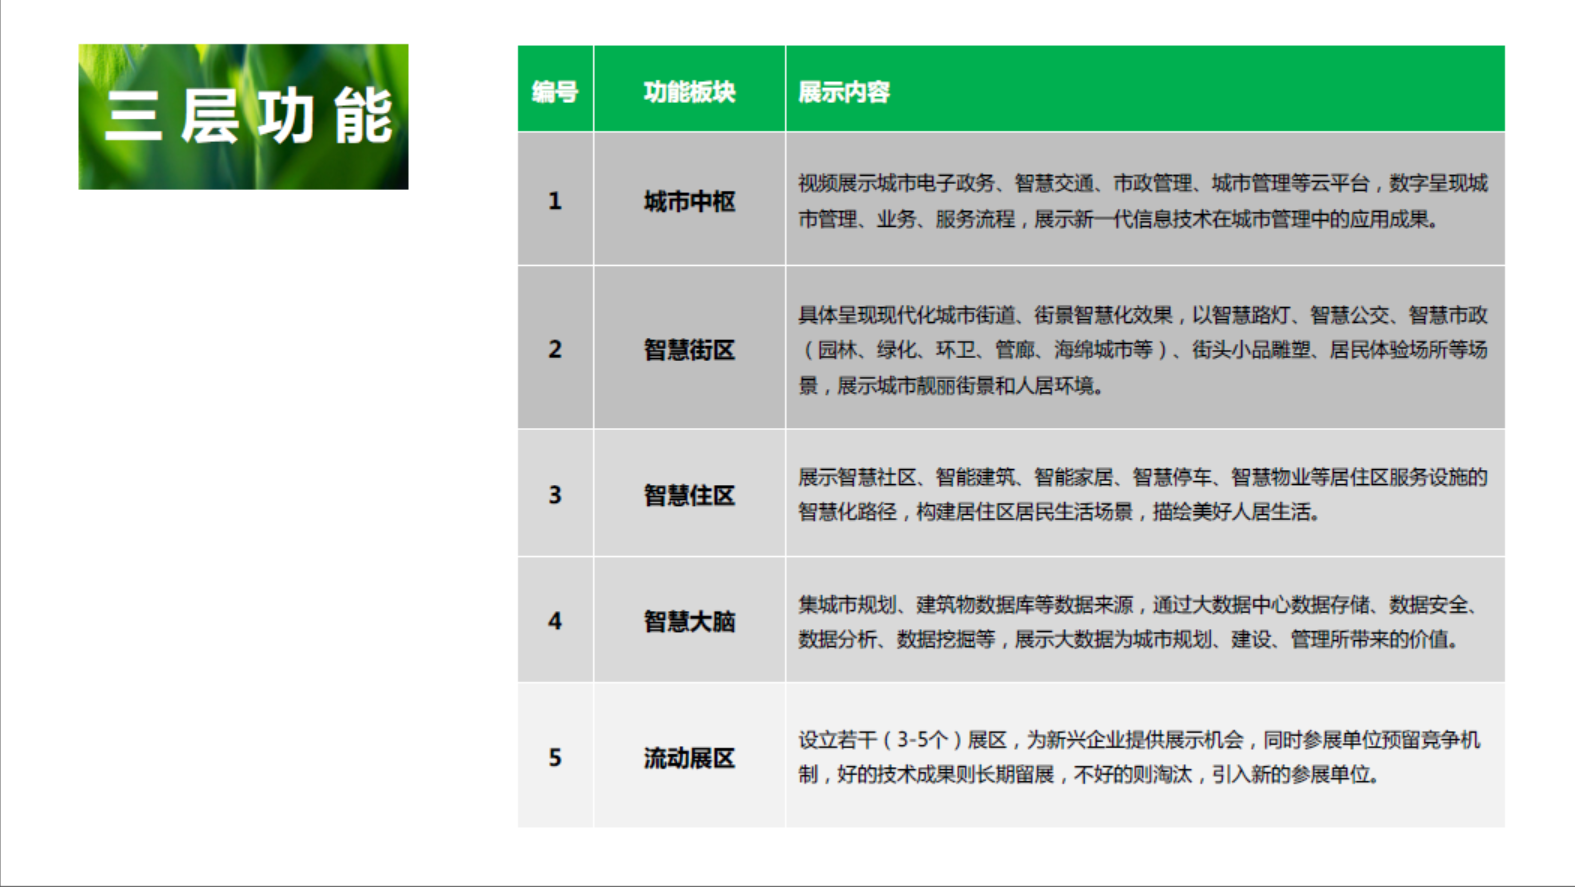This screenshot has height=887, width=1575.
Task: Click the 智慧大脑 cell
Action: point(689,620)
